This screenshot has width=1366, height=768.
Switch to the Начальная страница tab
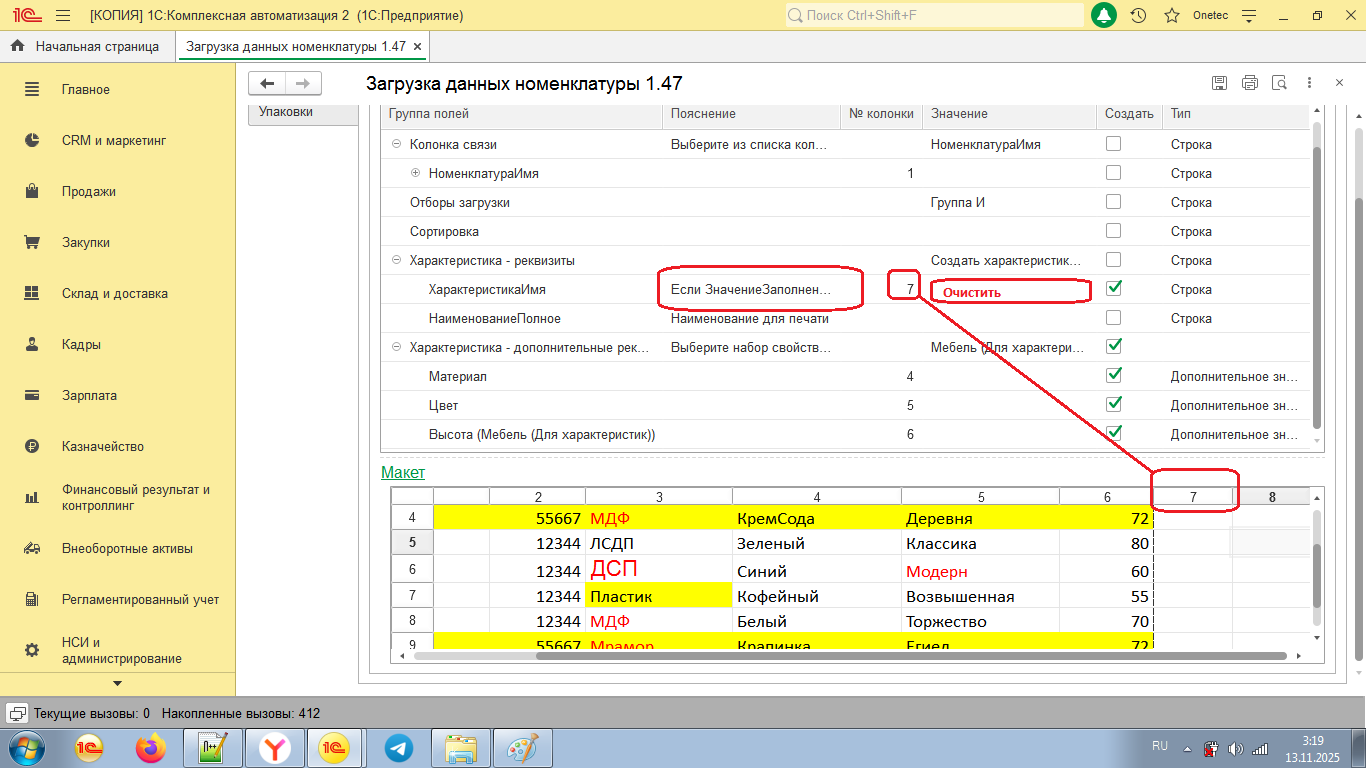click(96, 47)
